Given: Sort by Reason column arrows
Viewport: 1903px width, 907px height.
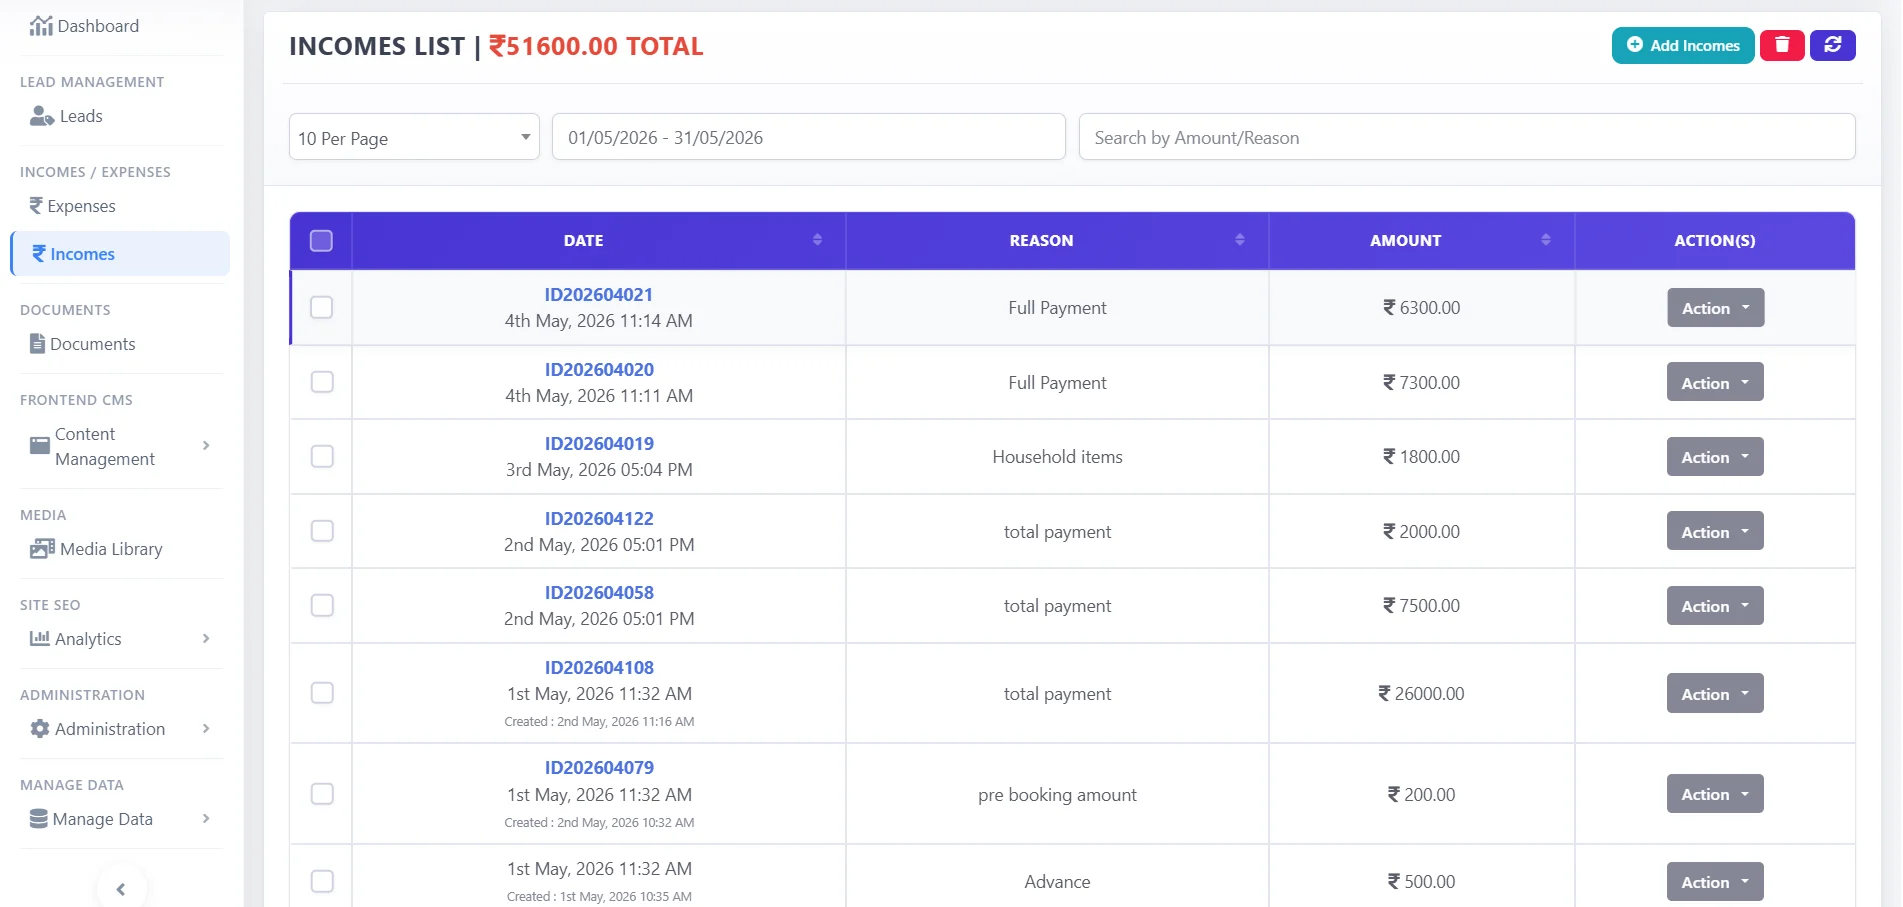Looking at the screenshot, I should (x=1240, y=240).
